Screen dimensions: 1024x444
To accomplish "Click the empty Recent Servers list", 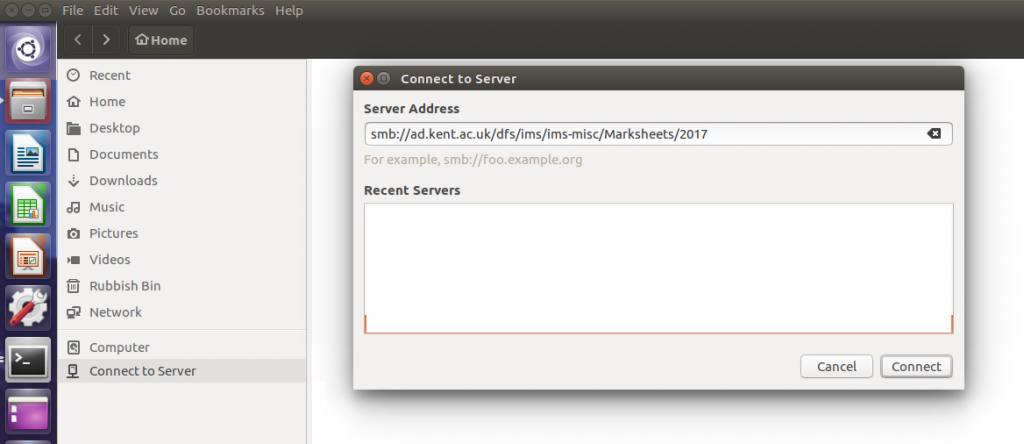I will click(x=658, y=265).
